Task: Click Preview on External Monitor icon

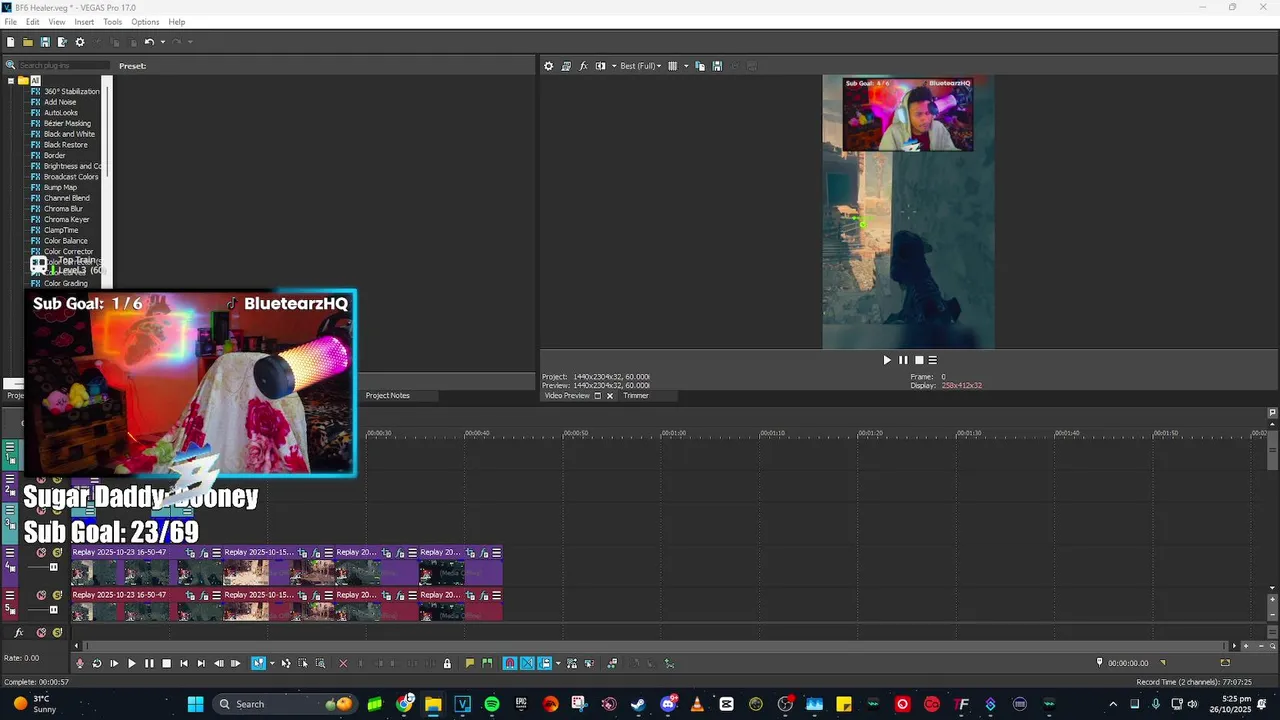Action: pos(566,66)
